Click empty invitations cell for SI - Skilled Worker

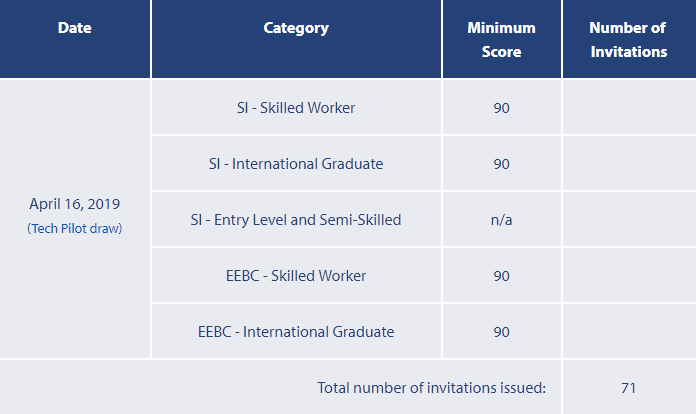click(628, 107)
